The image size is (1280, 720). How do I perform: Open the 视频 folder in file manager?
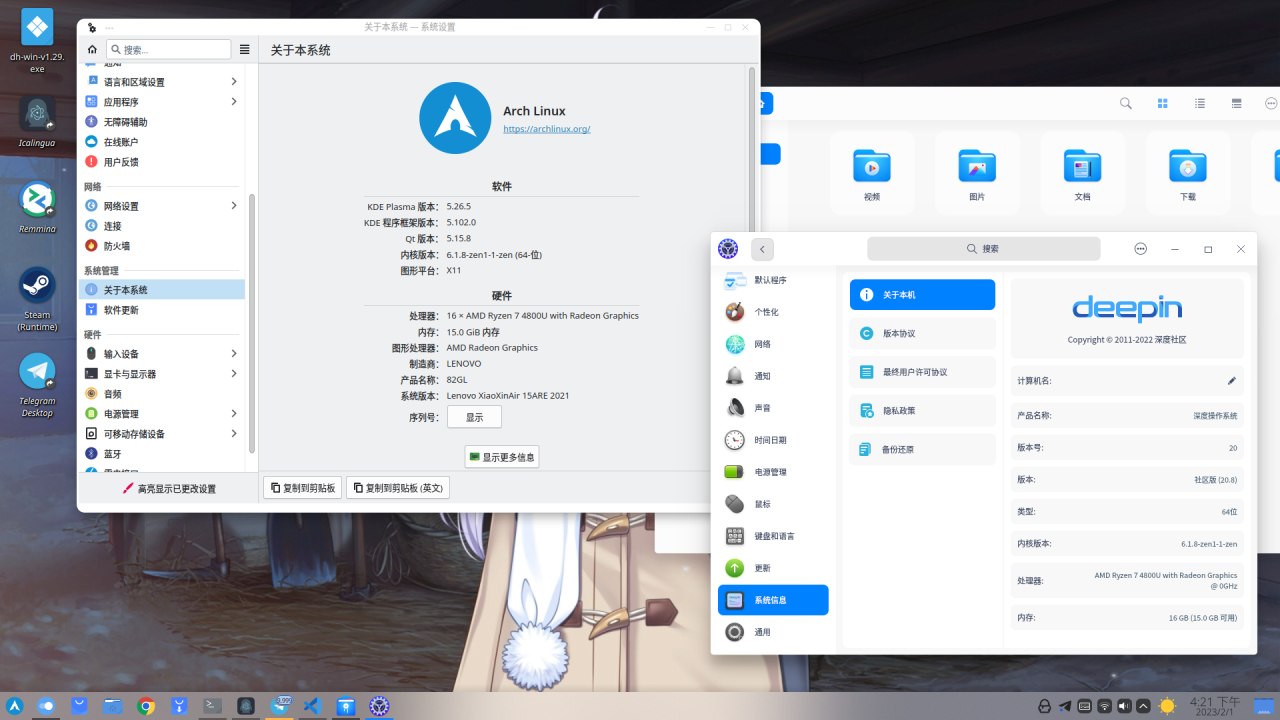[x=871, y=166]
